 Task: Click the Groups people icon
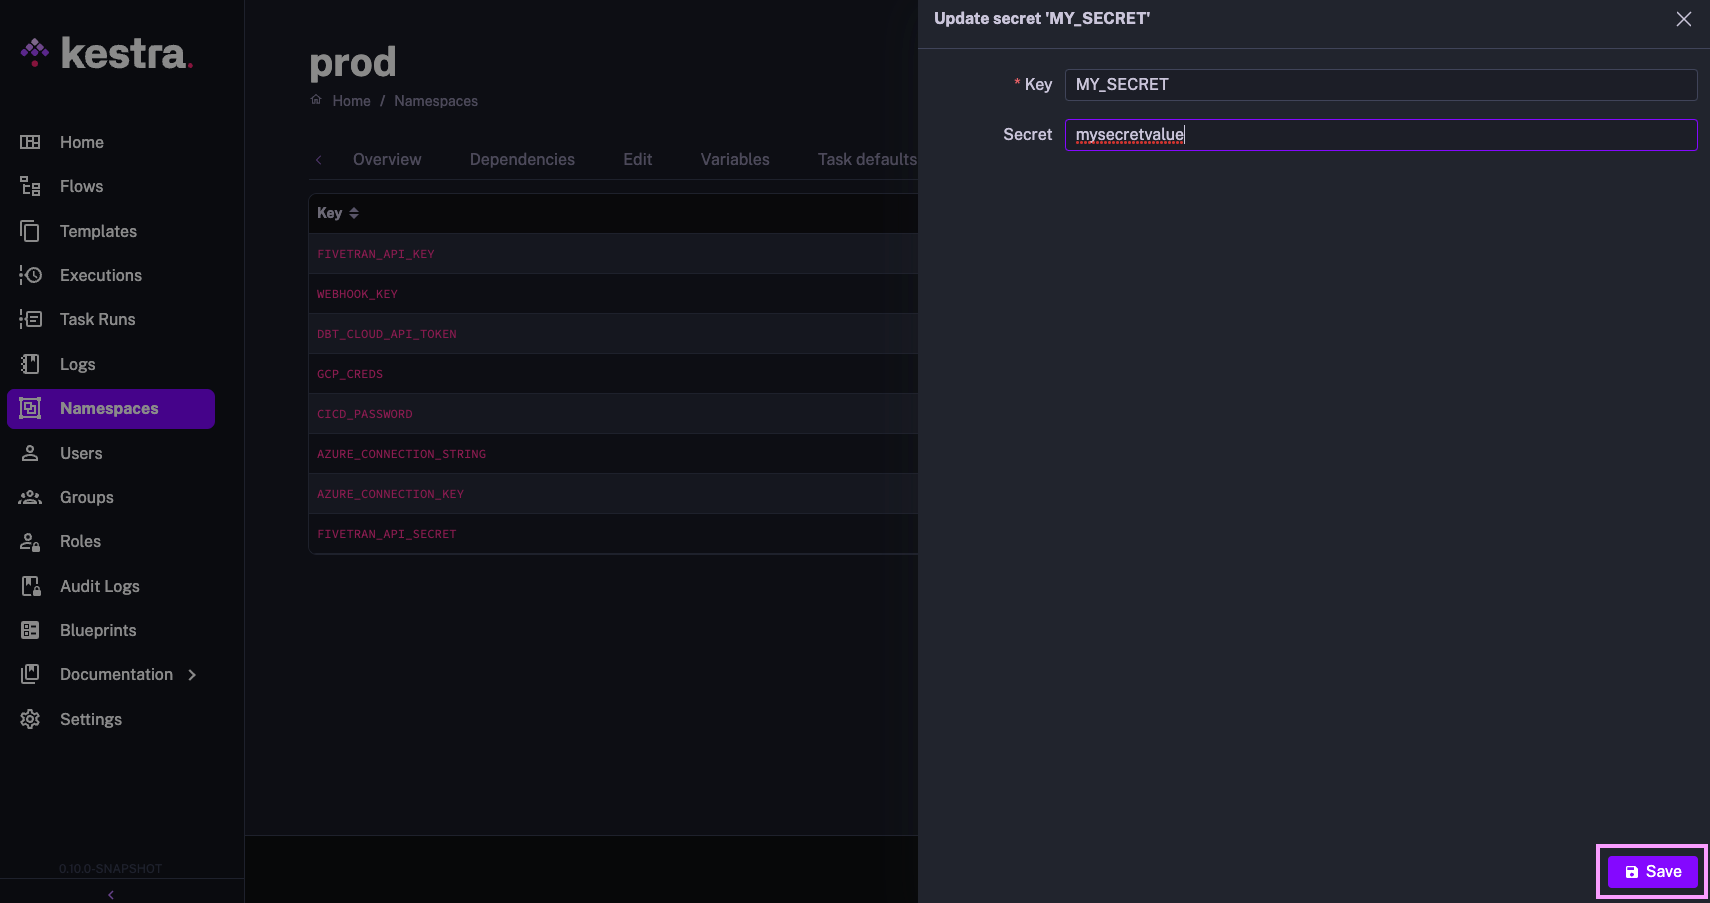coord(30,497)
